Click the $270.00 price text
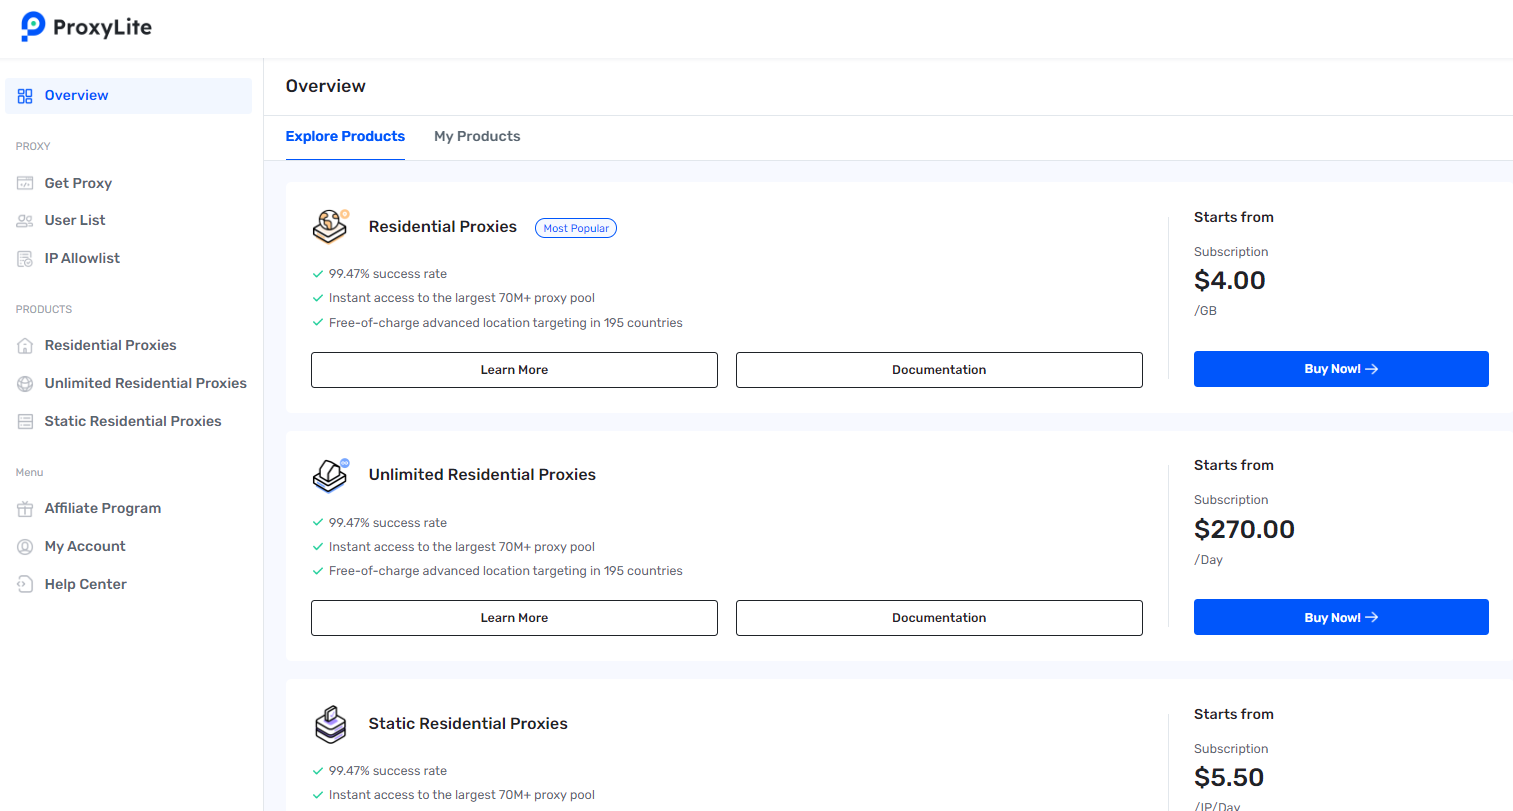 click(1244, 529)
